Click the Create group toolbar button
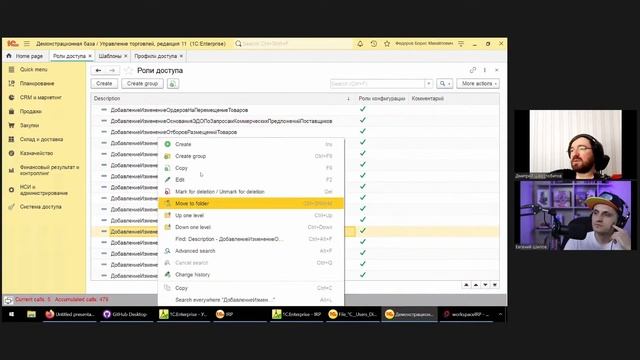 pos(142,84)
